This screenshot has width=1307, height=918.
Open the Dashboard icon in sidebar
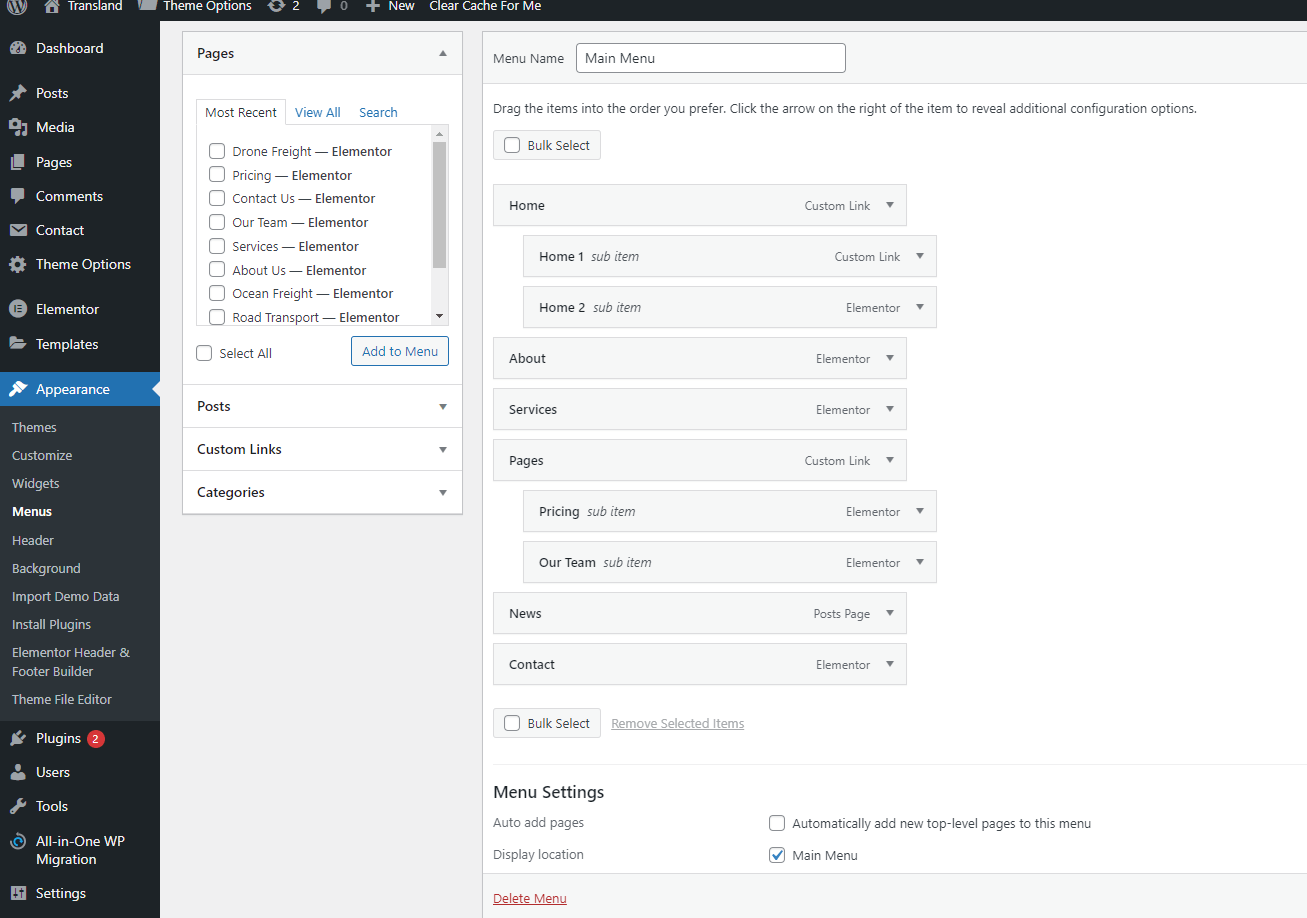18,48
